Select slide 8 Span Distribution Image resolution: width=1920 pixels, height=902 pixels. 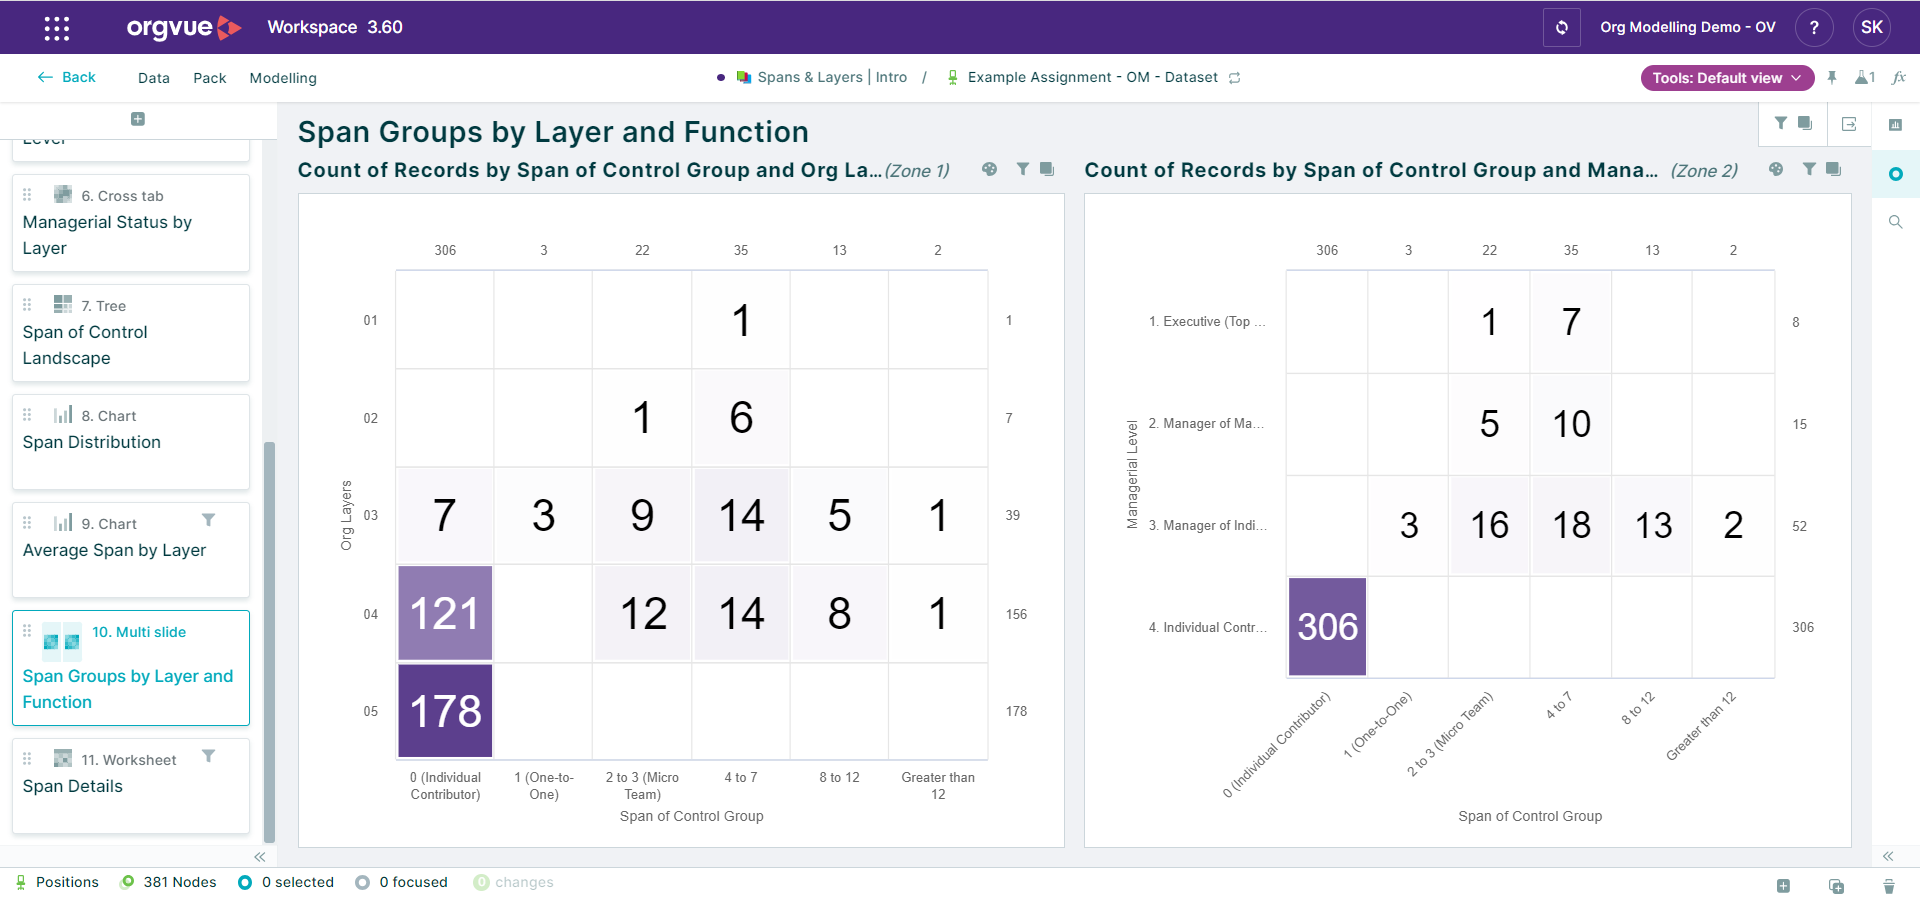pyautogui.click(x=131, y=442)
